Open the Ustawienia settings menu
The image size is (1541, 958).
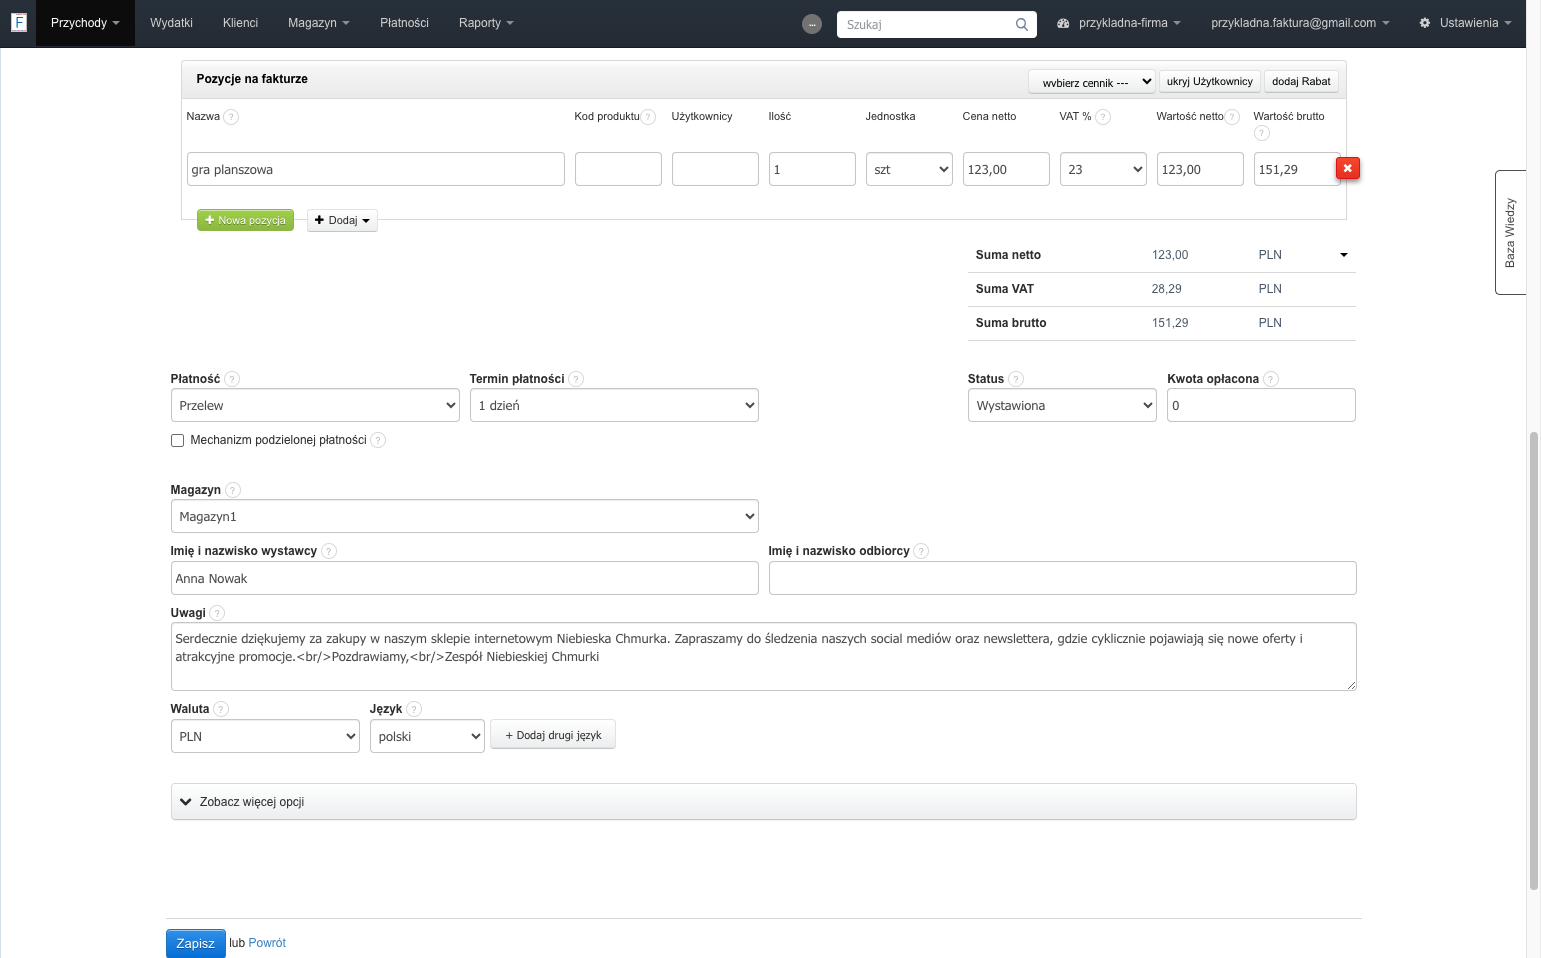pyautogui.click(x=1466, y=23)
